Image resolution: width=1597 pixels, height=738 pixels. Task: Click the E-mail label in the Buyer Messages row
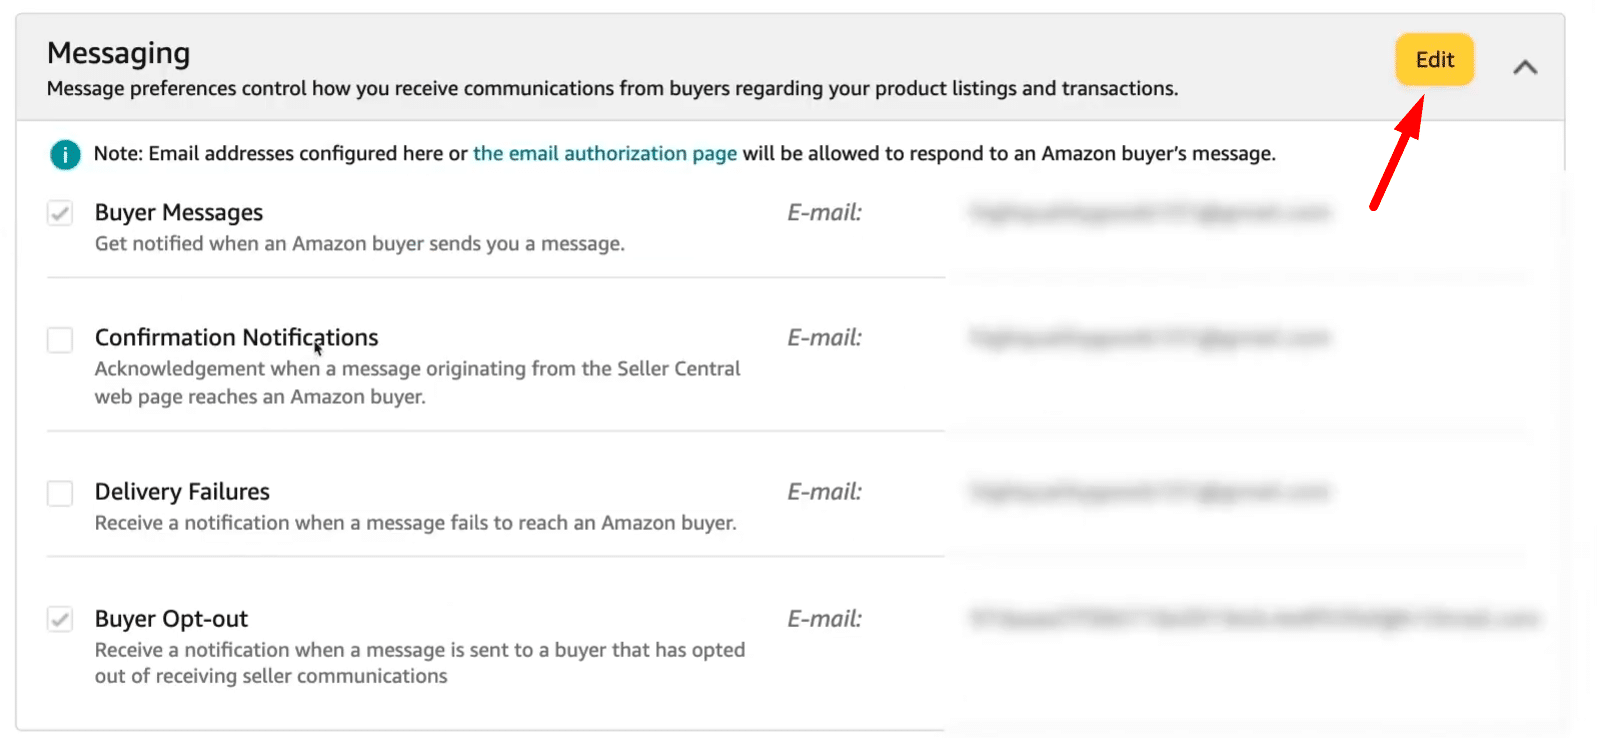coord(824,212)
